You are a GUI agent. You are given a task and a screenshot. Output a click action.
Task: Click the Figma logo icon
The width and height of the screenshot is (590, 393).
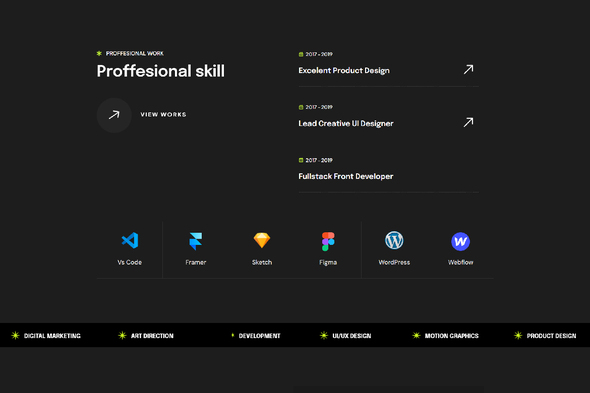pos(328,241)
